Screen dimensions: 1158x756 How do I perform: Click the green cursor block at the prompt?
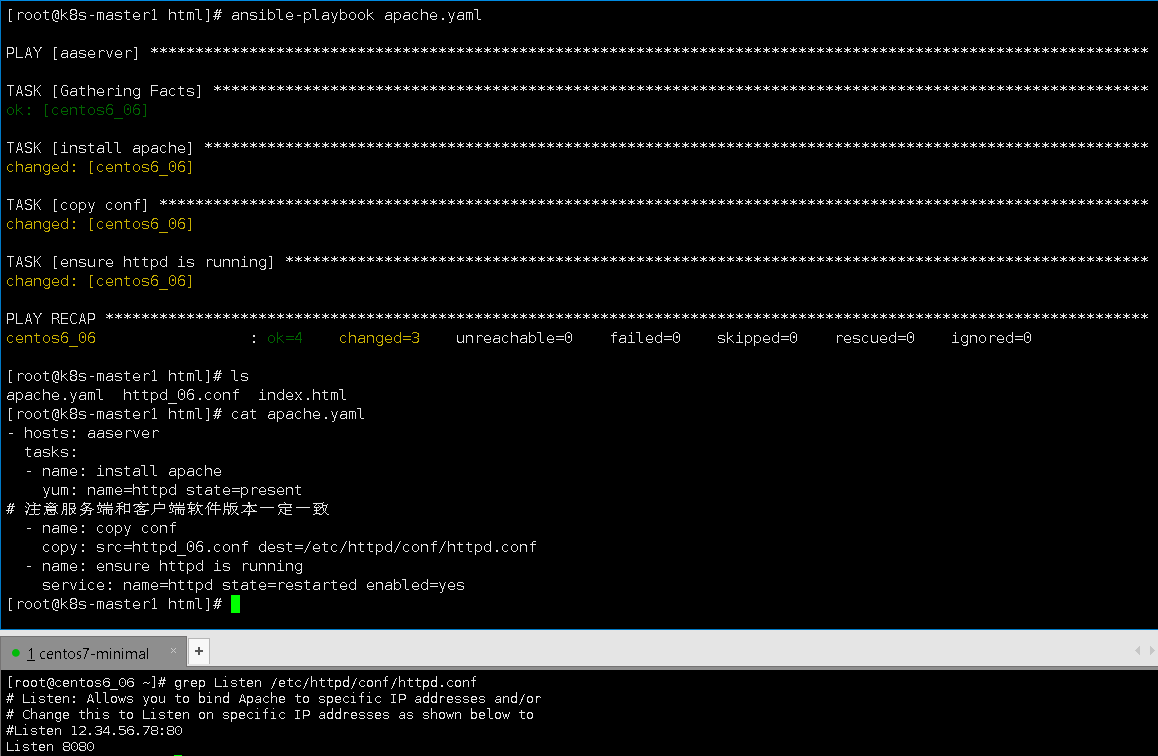coord(236,604)
